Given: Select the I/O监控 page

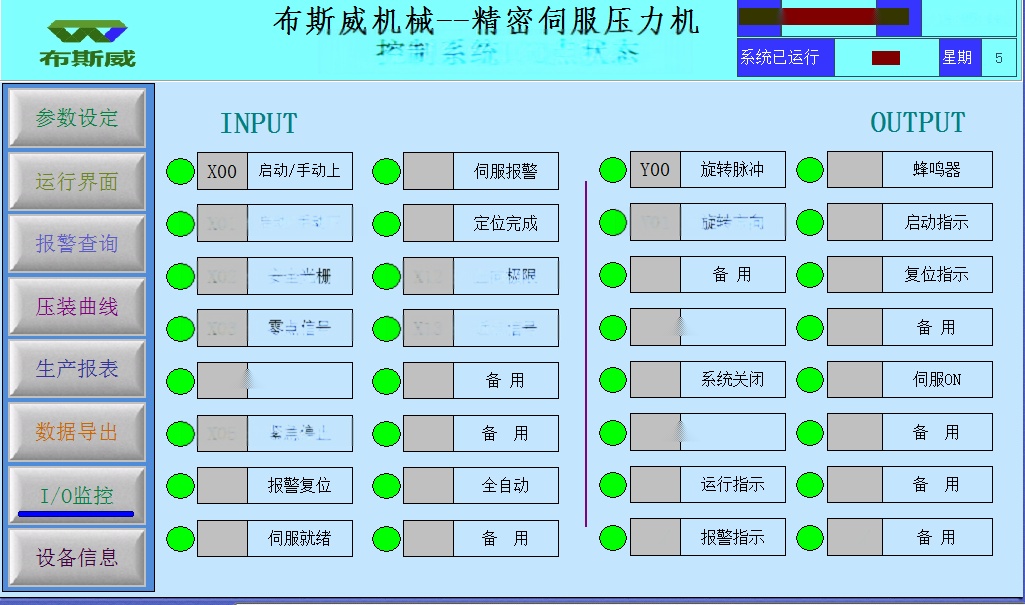Looking at the screenshot, I should 76,495.
